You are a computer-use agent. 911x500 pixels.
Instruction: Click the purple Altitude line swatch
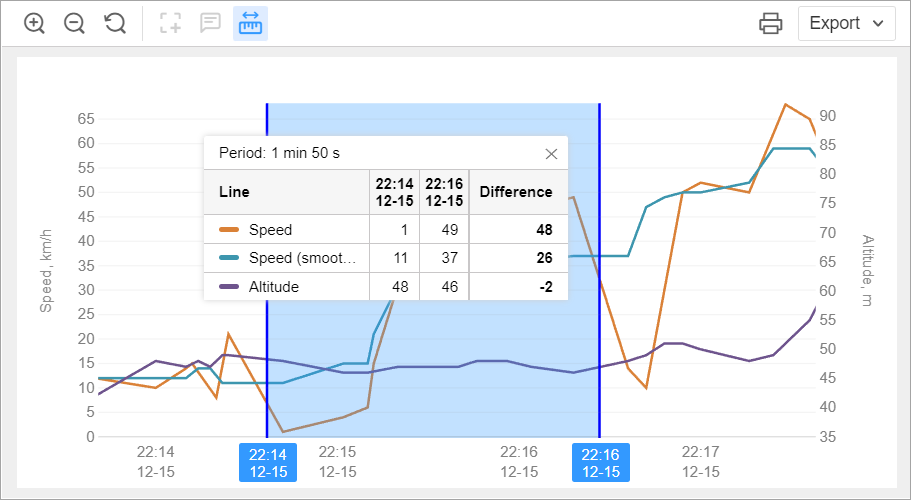point(228,287)
